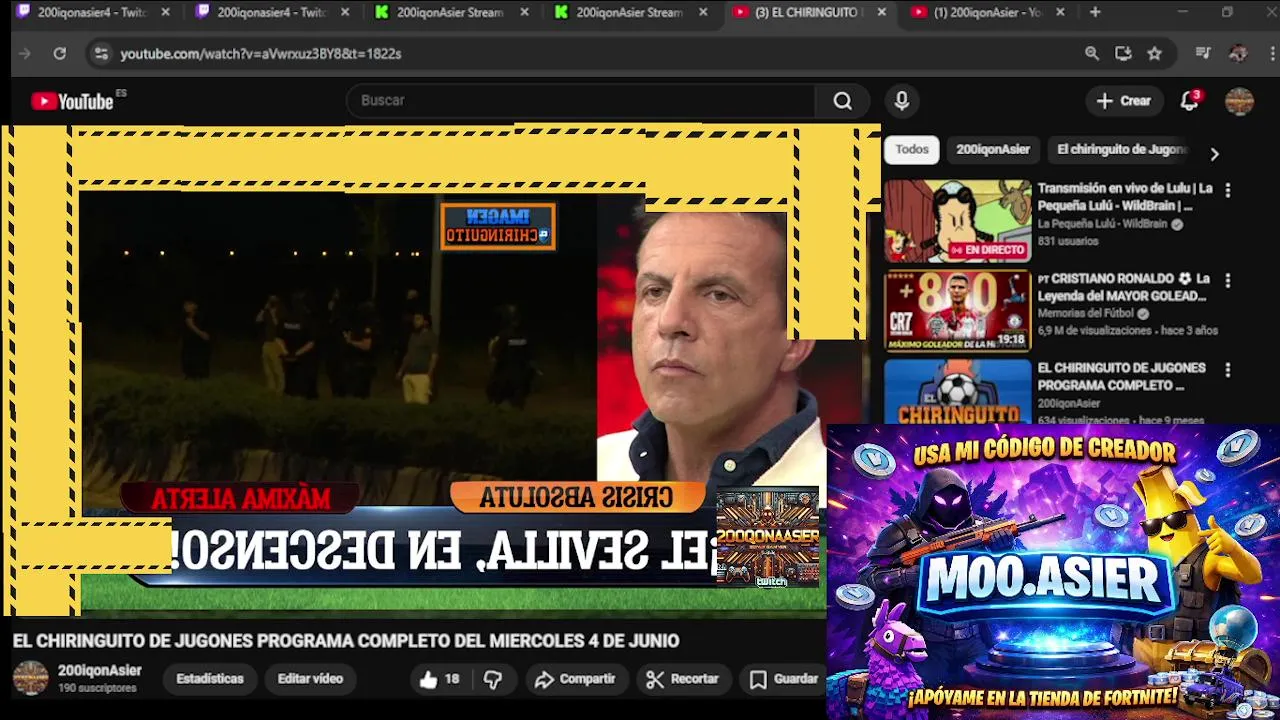Select the 200iqonAsier filter chip
This screenshot has height=720, width=1280.
(993, 150)
